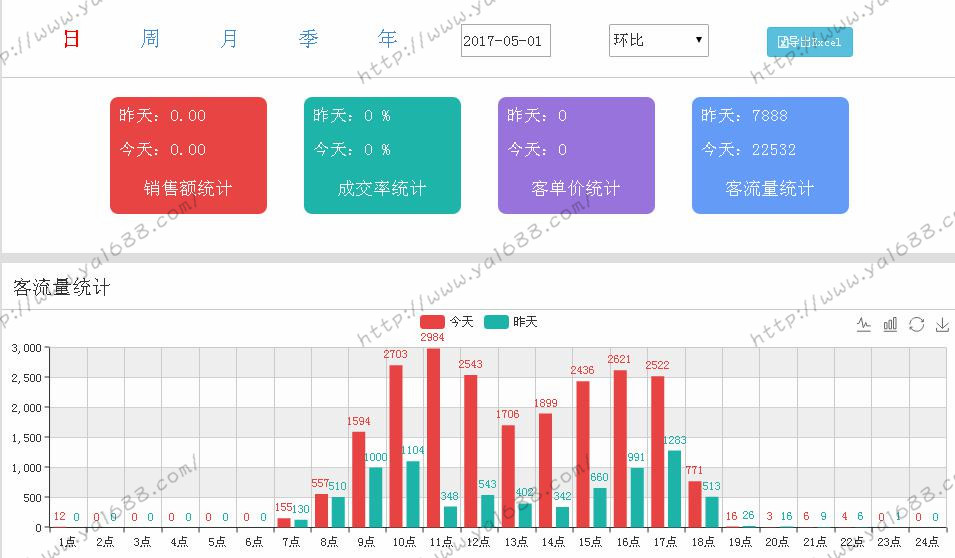
Task: Click the save chart as image icon
Action: click(x=942, y=324)
